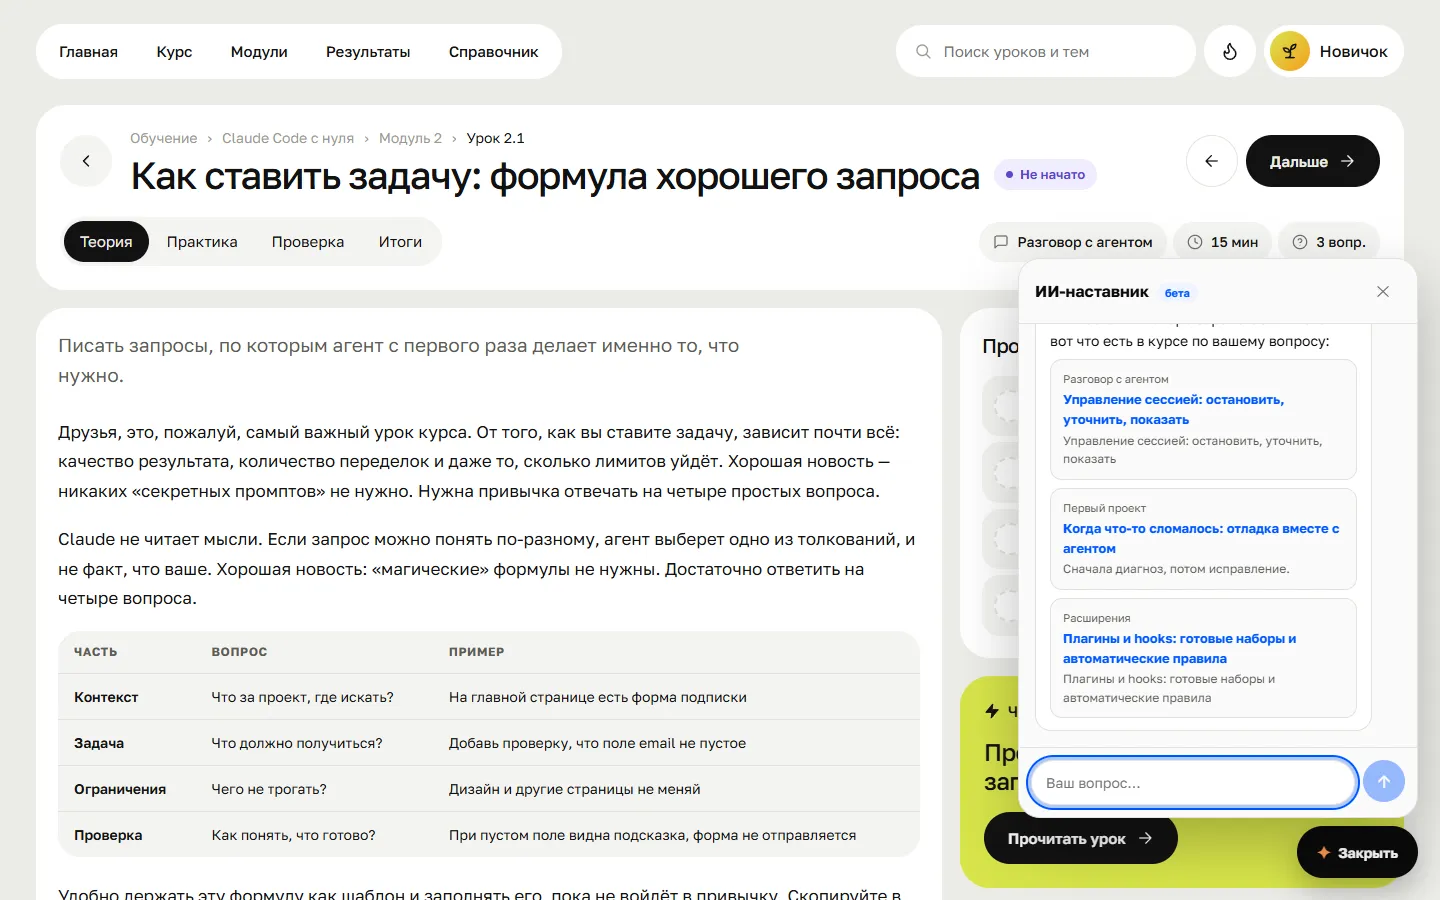Click the Закрыть sparkle button

click(1357, 853)
